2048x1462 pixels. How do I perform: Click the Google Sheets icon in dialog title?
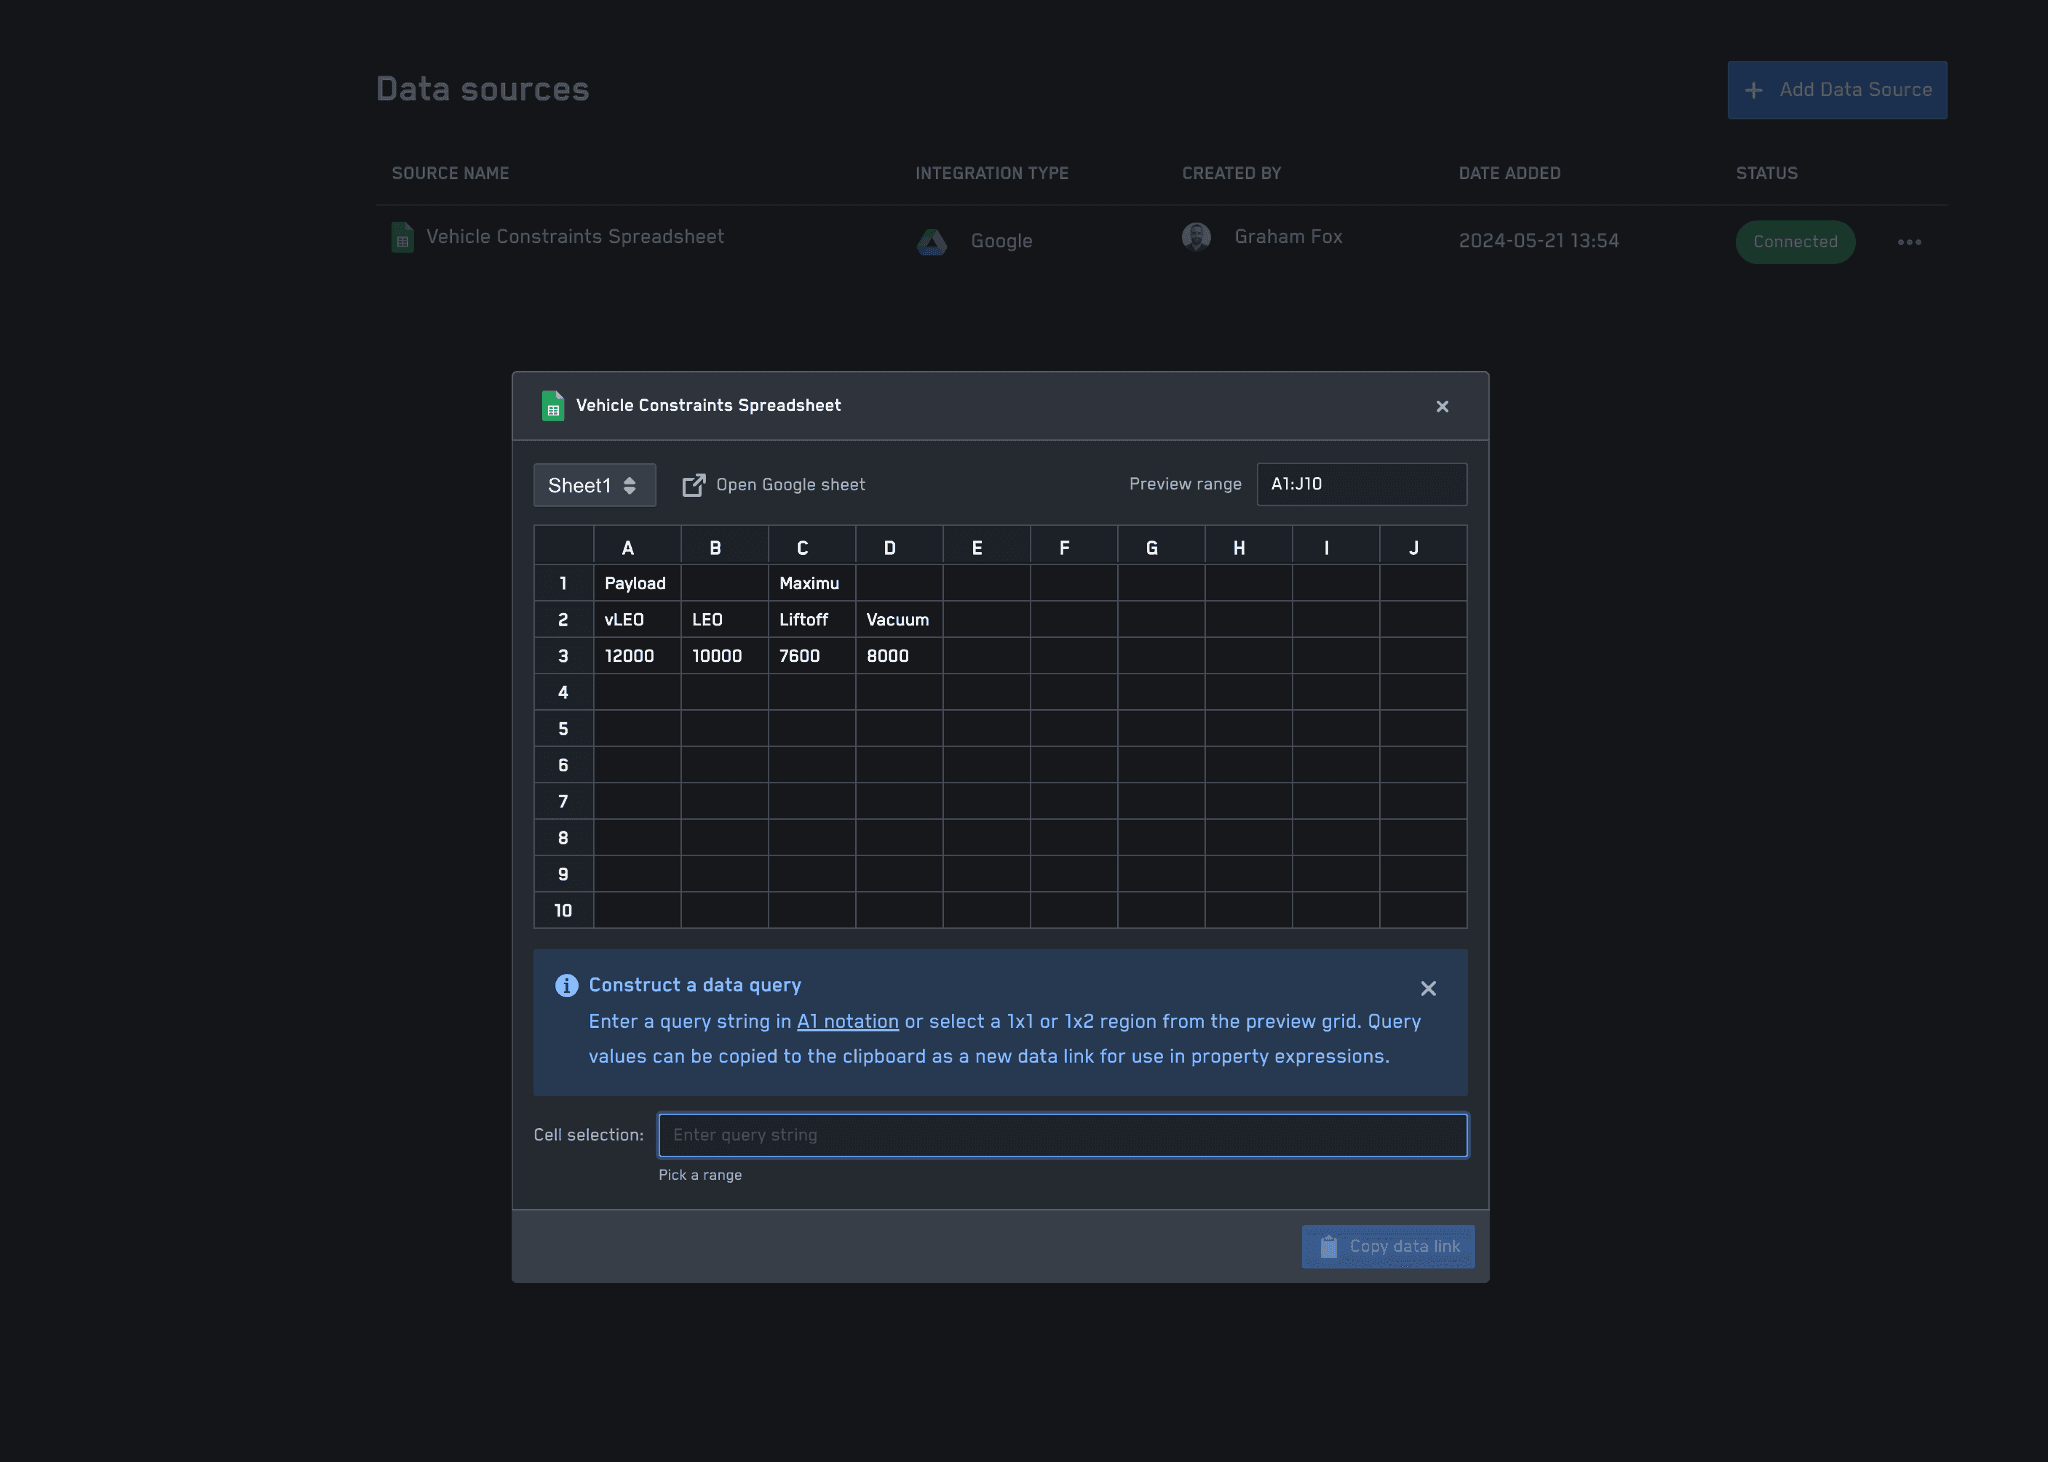pyautogui.click(x=552, y=405)
